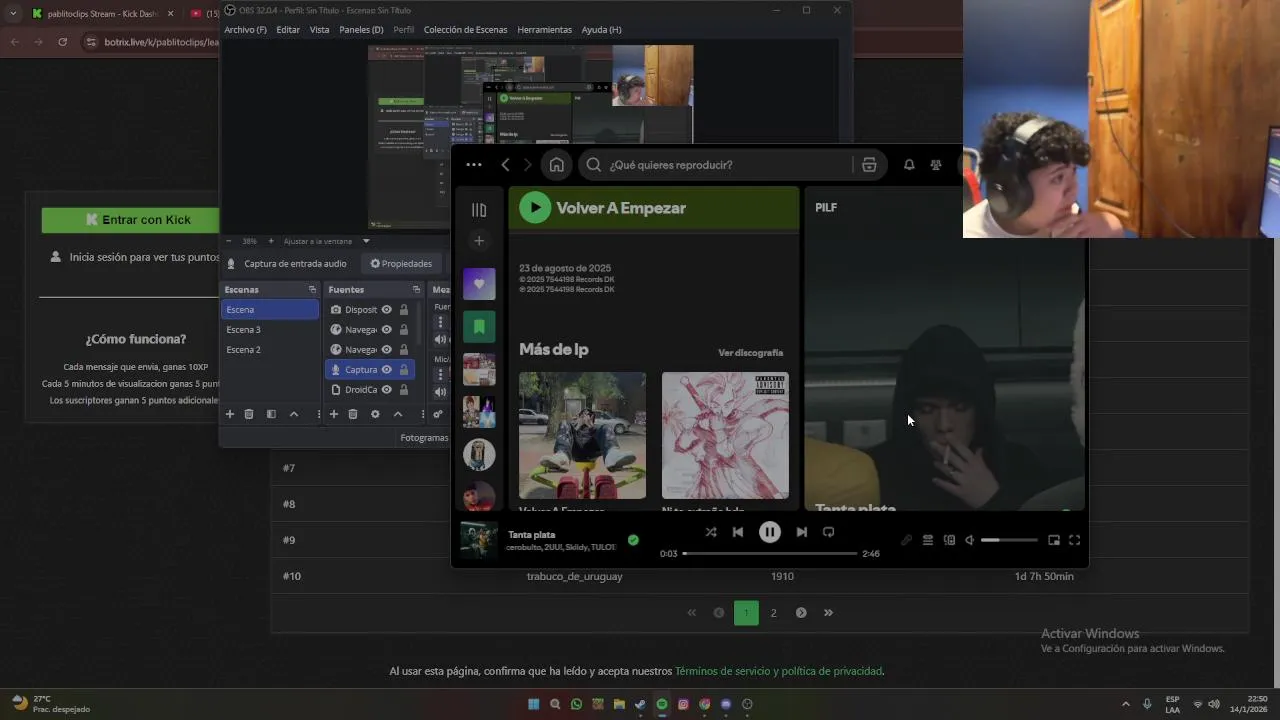Add a new source in OBS Fuentes panel

[333, 414]
